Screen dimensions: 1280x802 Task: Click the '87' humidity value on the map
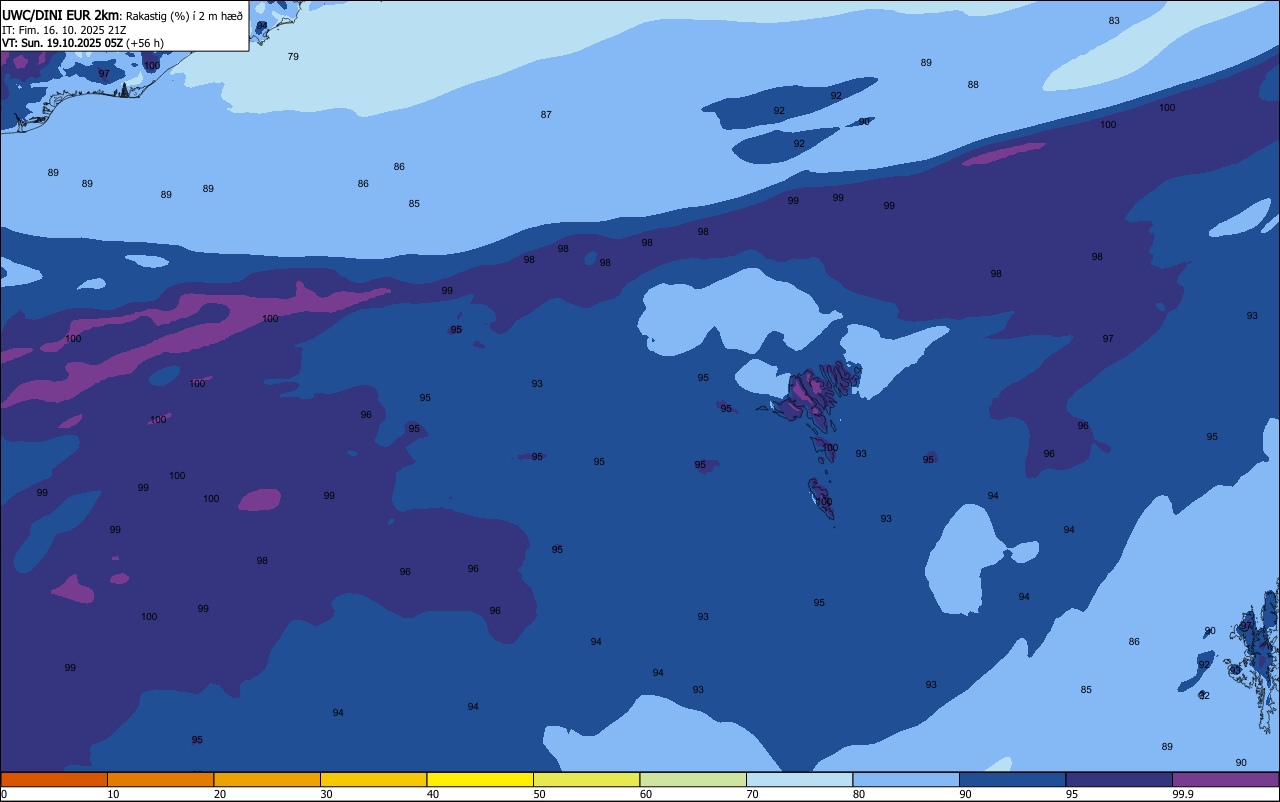[x=546, y=115]
